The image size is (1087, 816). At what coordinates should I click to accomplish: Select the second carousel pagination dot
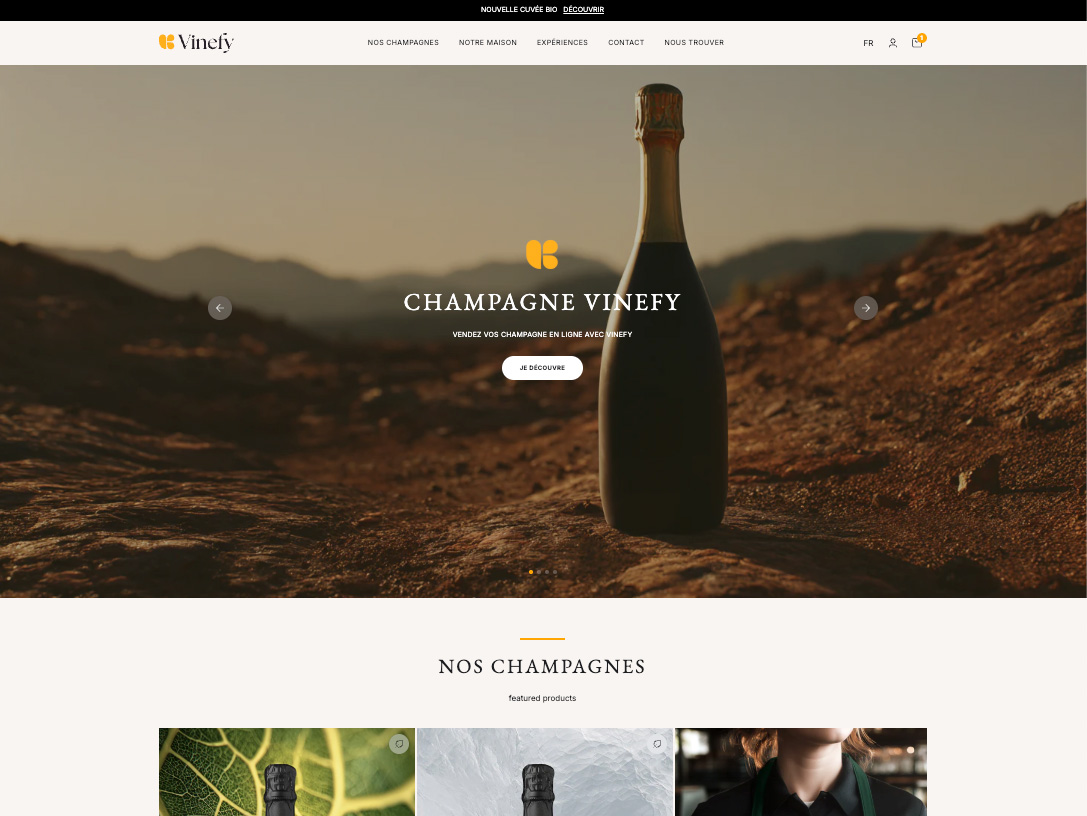[539, 572]
